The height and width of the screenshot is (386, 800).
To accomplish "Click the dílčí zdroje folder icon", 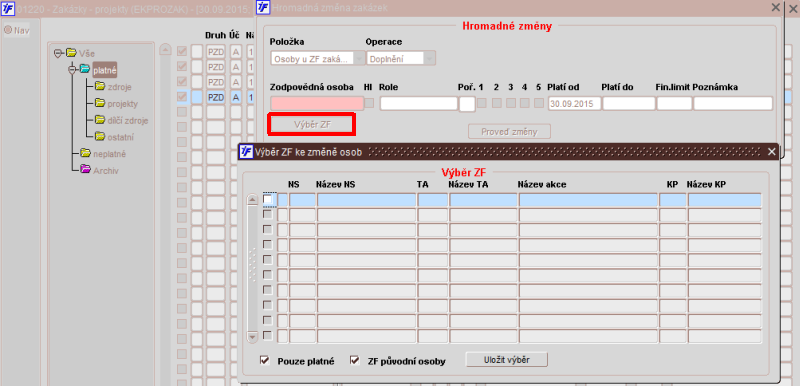I will (99, 120).
